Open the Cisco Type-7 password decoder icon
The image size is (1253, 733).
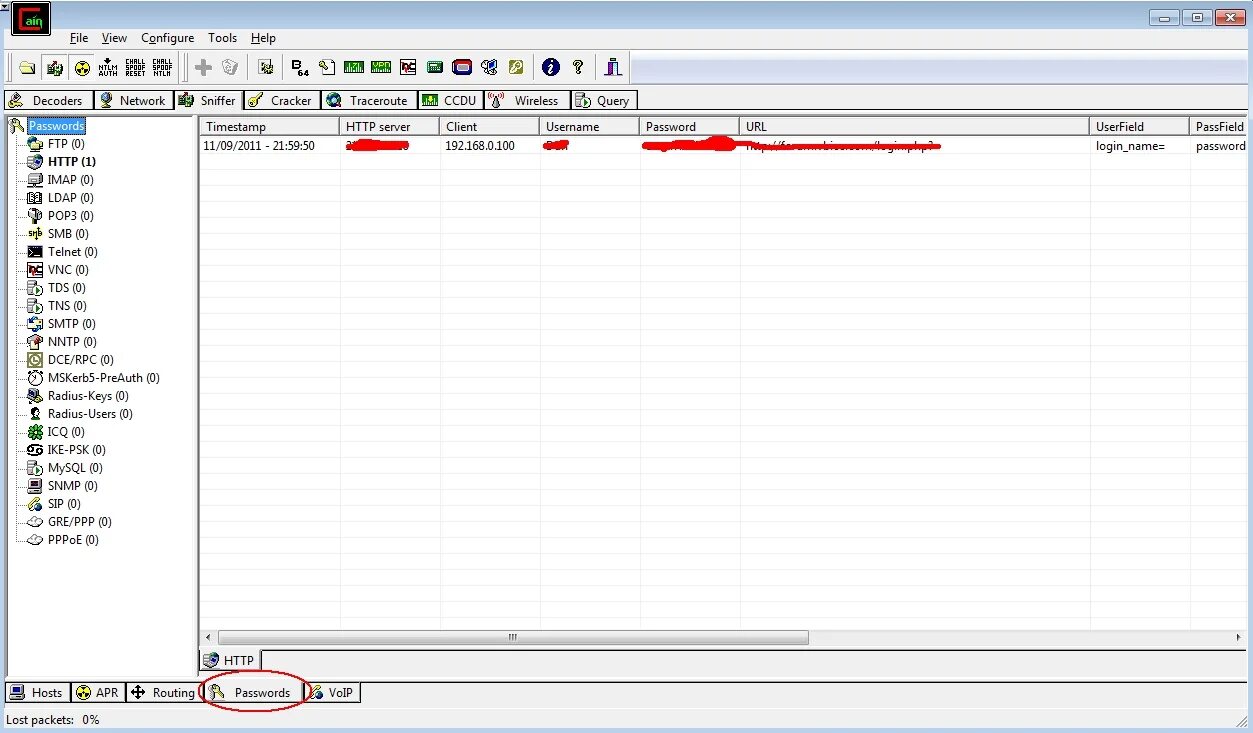(x=354, y=68)
